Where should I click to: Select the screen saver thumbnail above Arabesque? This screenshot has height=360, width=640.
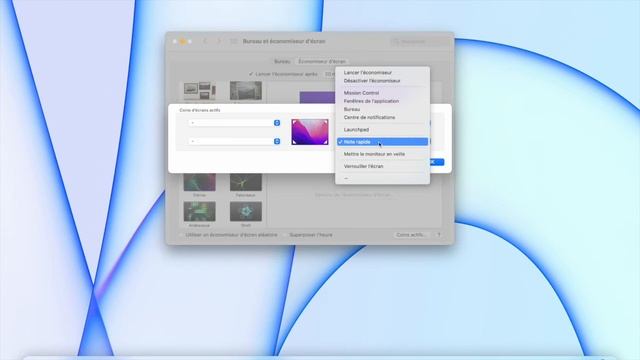coord(200,182)
